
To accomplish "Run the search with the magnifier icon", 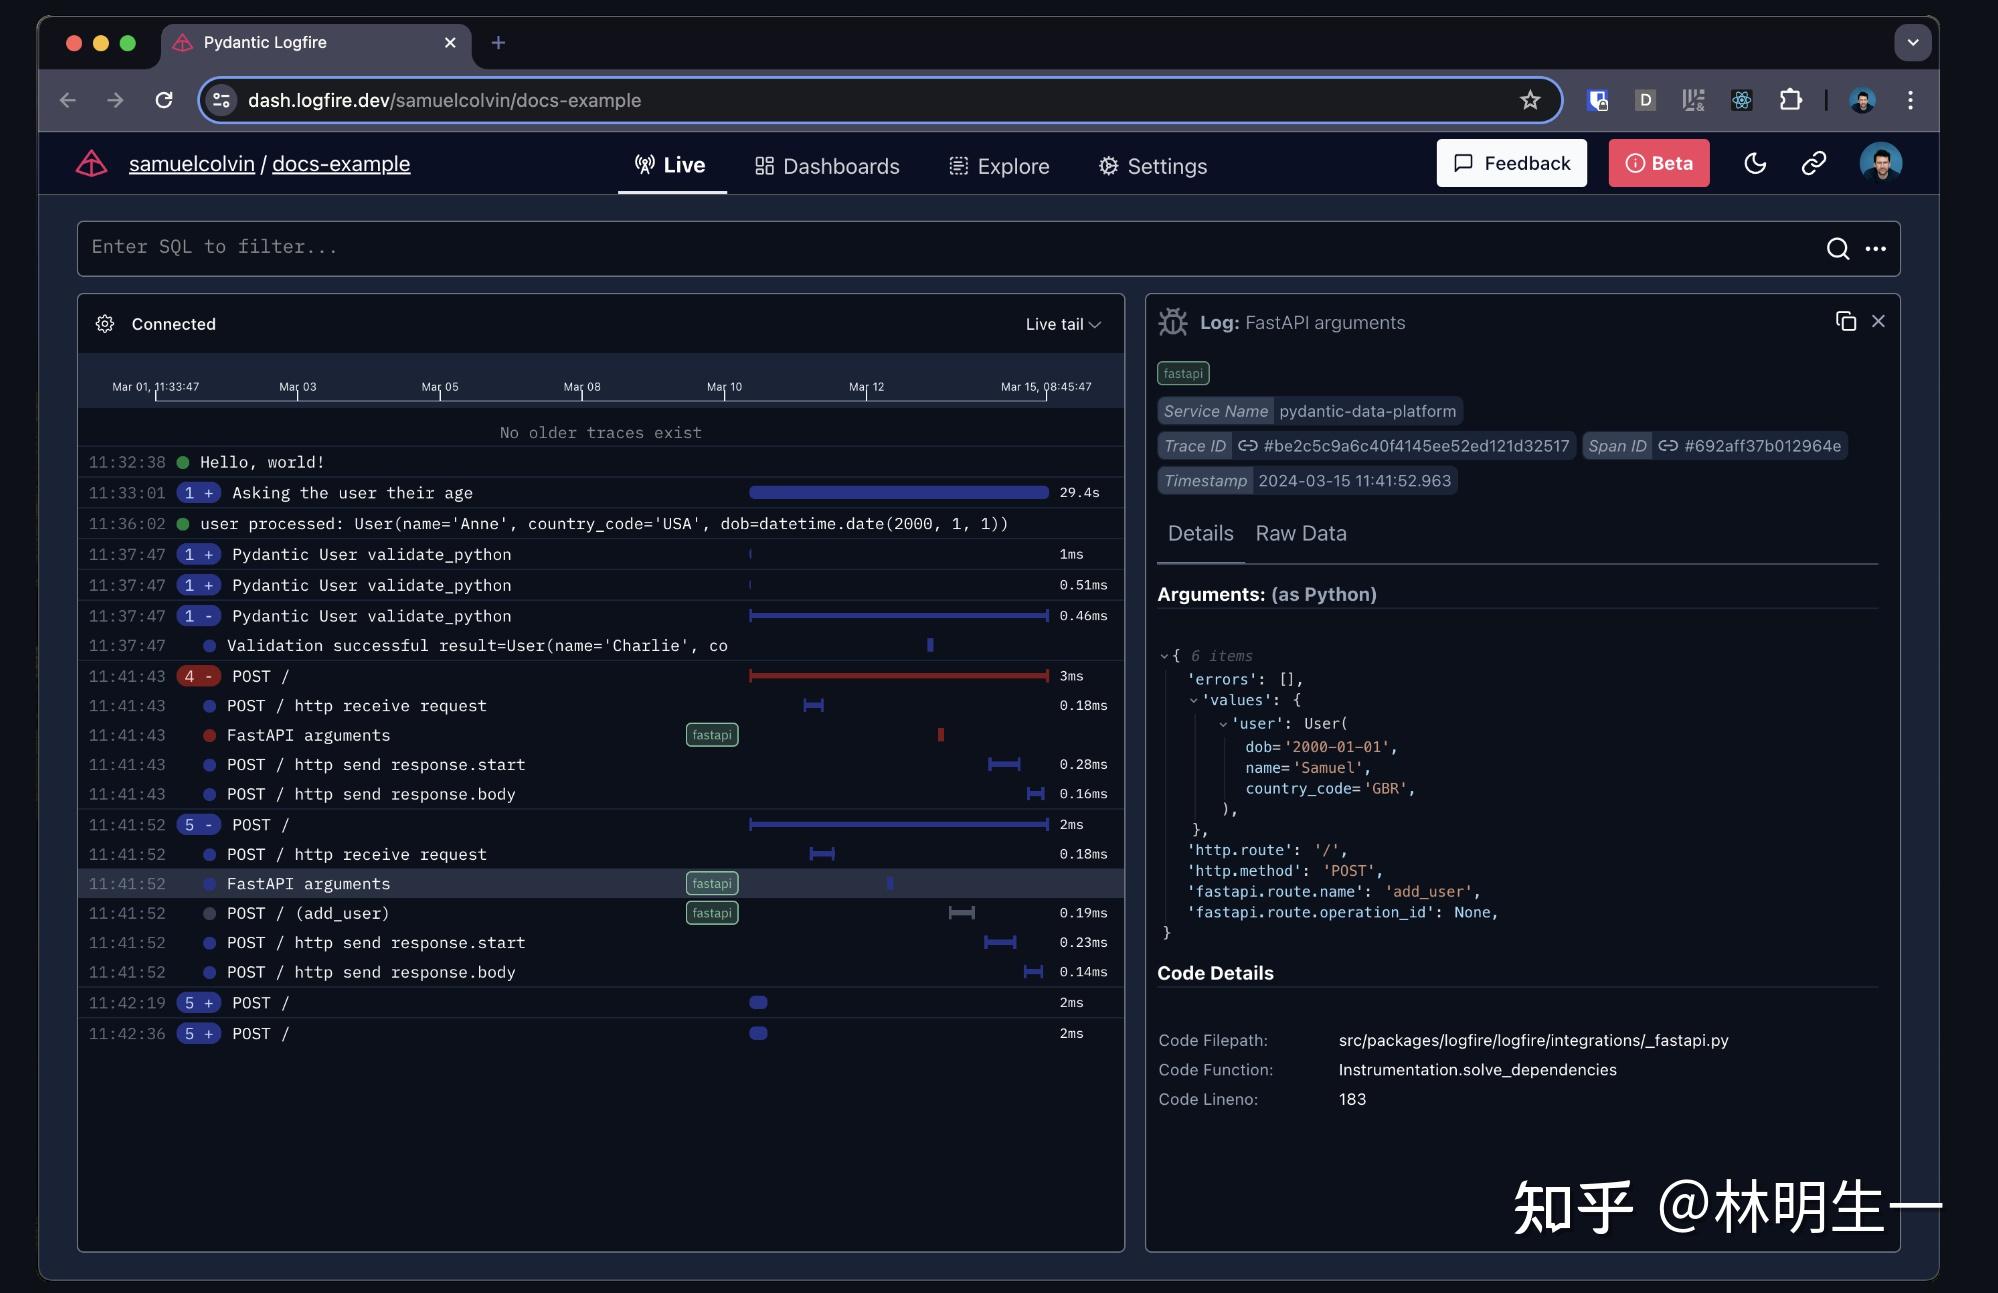I will point(1838,248).
